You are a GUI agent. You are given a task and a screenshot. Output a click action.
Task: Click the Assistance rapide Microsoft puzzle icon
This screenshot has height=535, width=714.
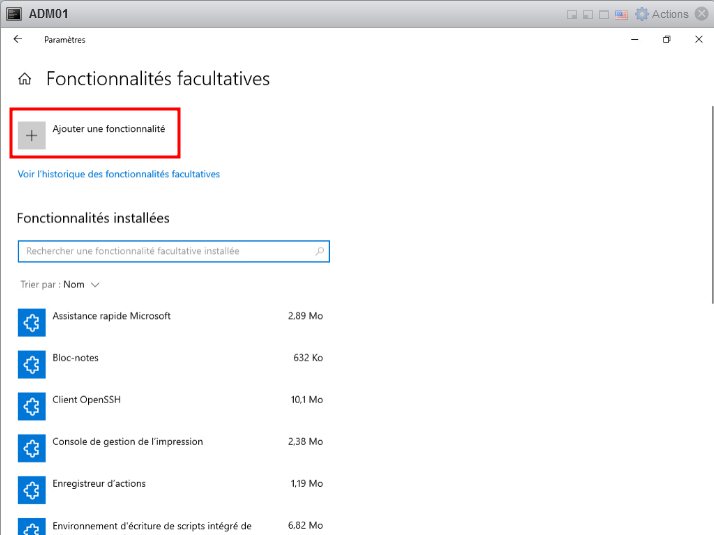coord(32,322)
